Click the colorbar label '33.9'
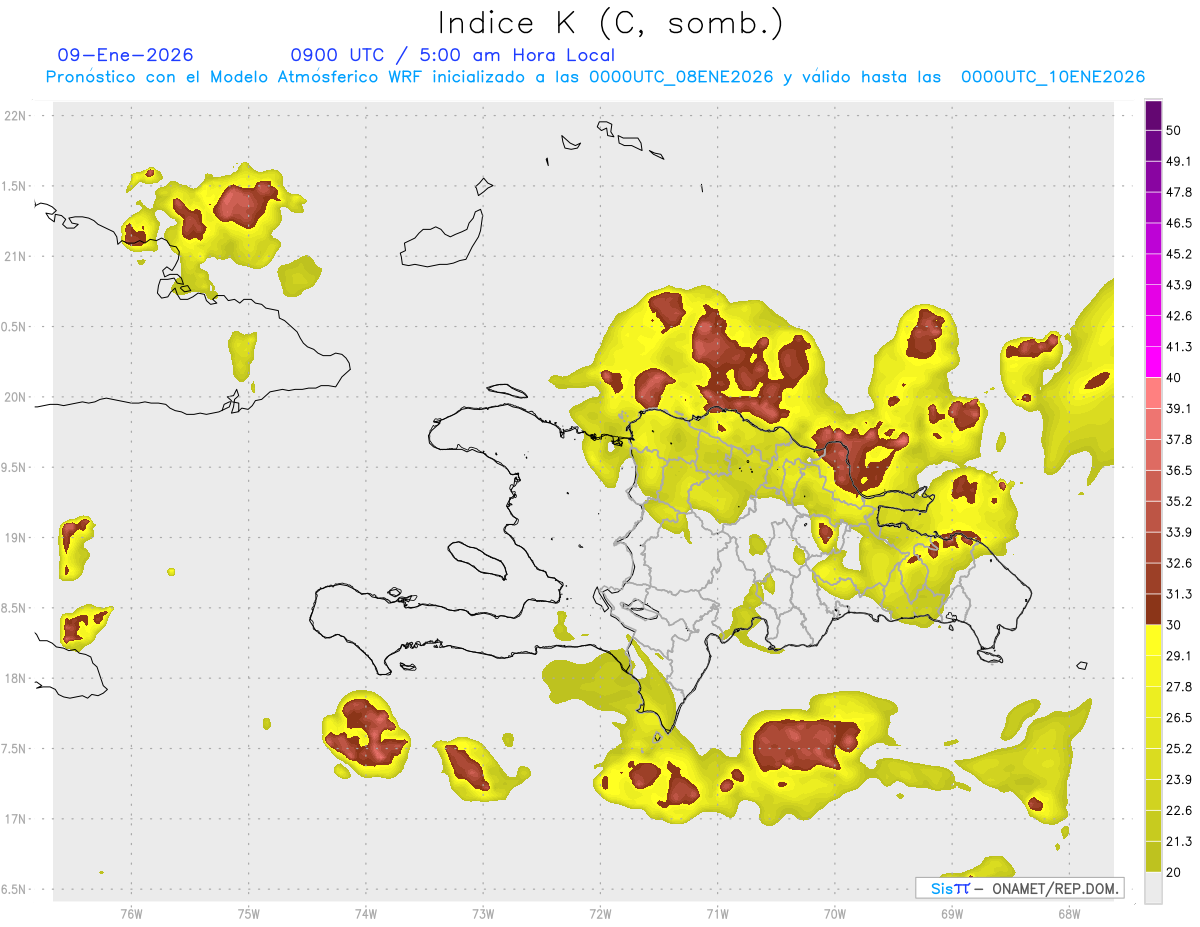 coord(1179,532)
